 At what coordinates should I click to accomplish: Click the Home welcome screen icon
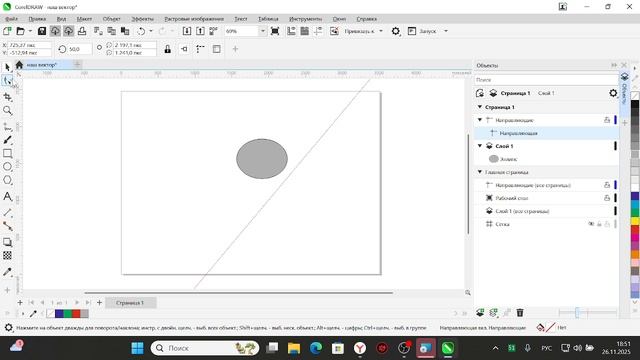(x=19, y=65)
